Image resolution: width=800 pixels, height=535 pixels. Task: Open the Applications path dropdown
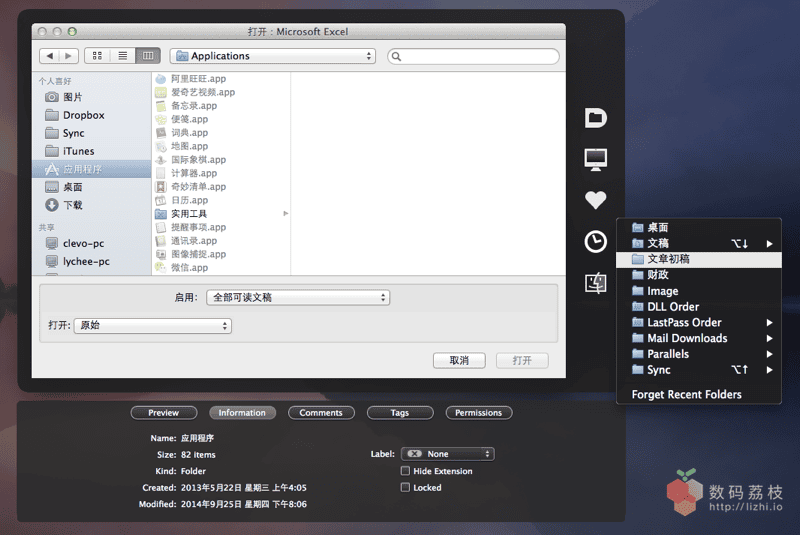[272, 56]
